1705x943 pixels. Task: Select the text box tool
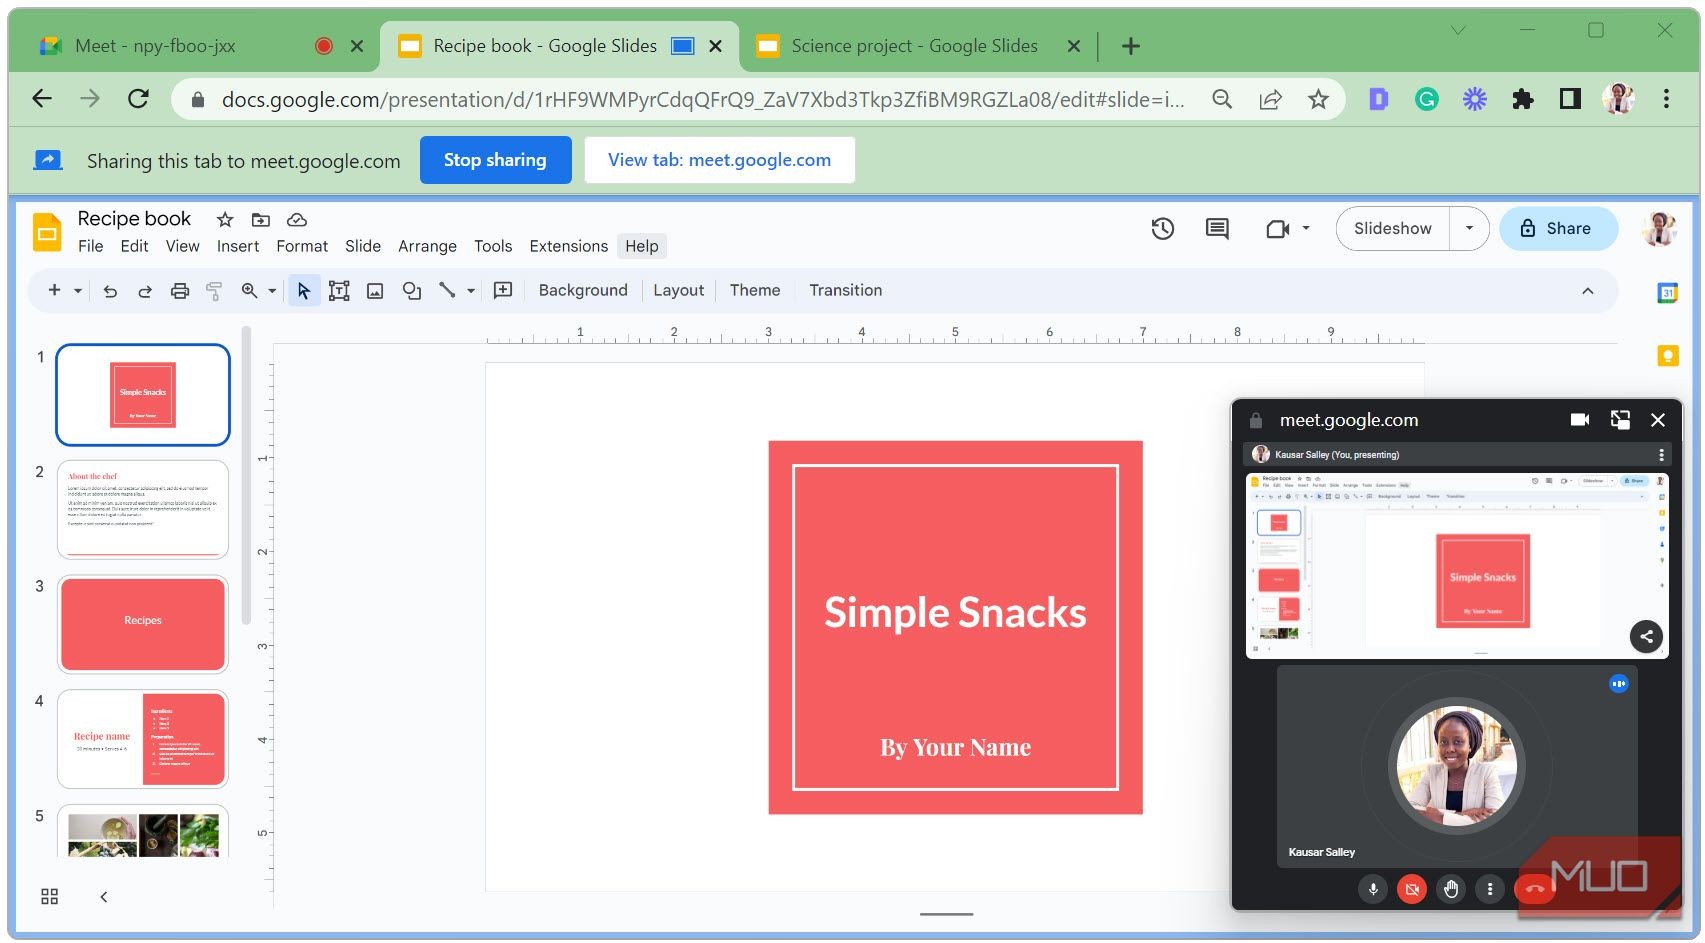click(x=339, y=291)
